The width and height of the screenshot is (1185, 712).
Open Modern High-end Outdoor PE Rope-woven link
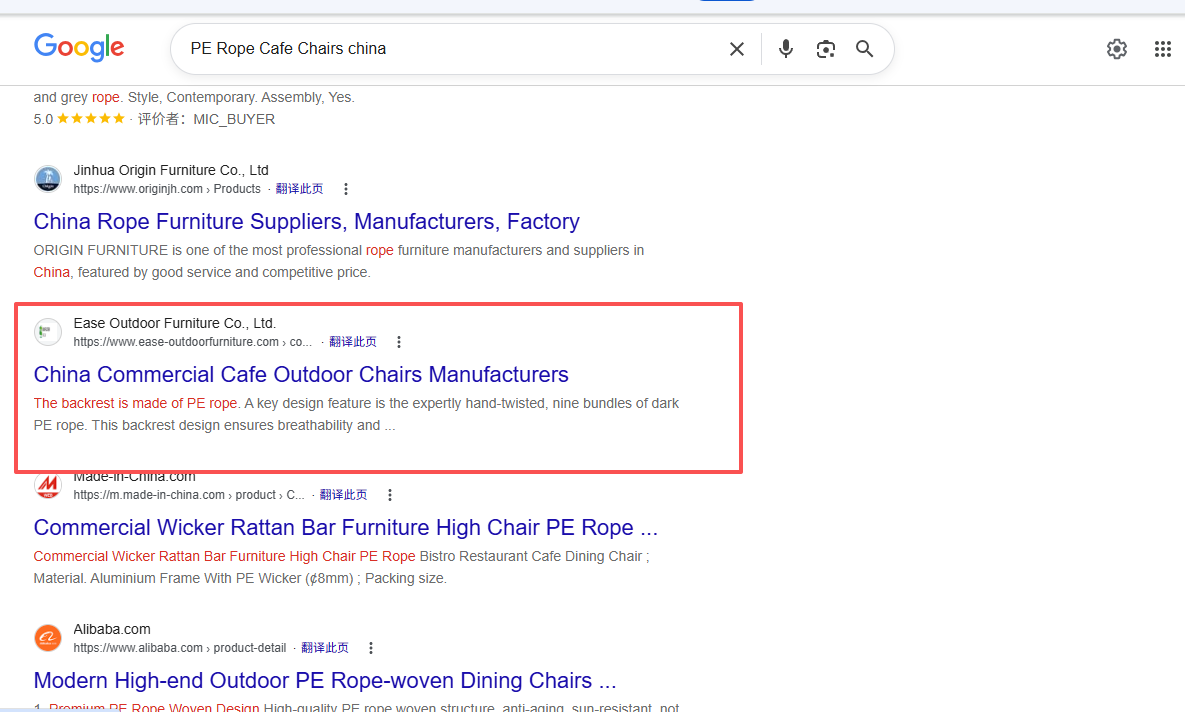(x=325, y=680)
